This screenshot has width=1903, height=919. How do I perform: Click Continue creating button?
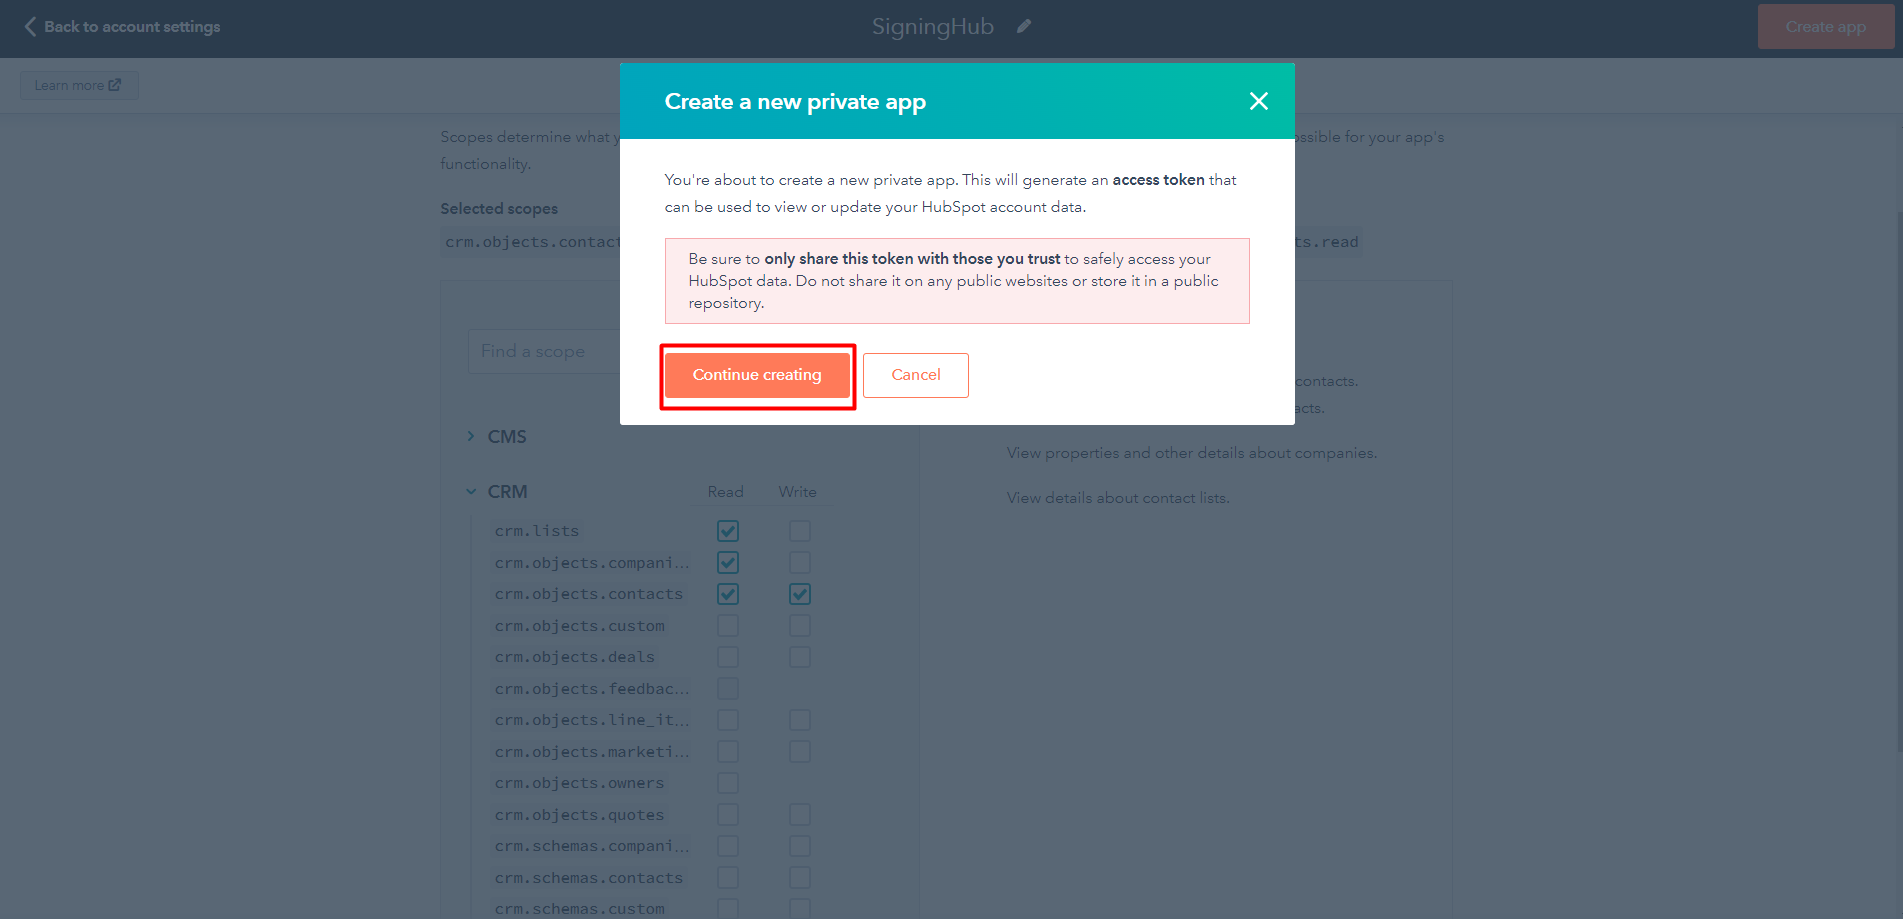pyautogui.click(x=757, y=375)
